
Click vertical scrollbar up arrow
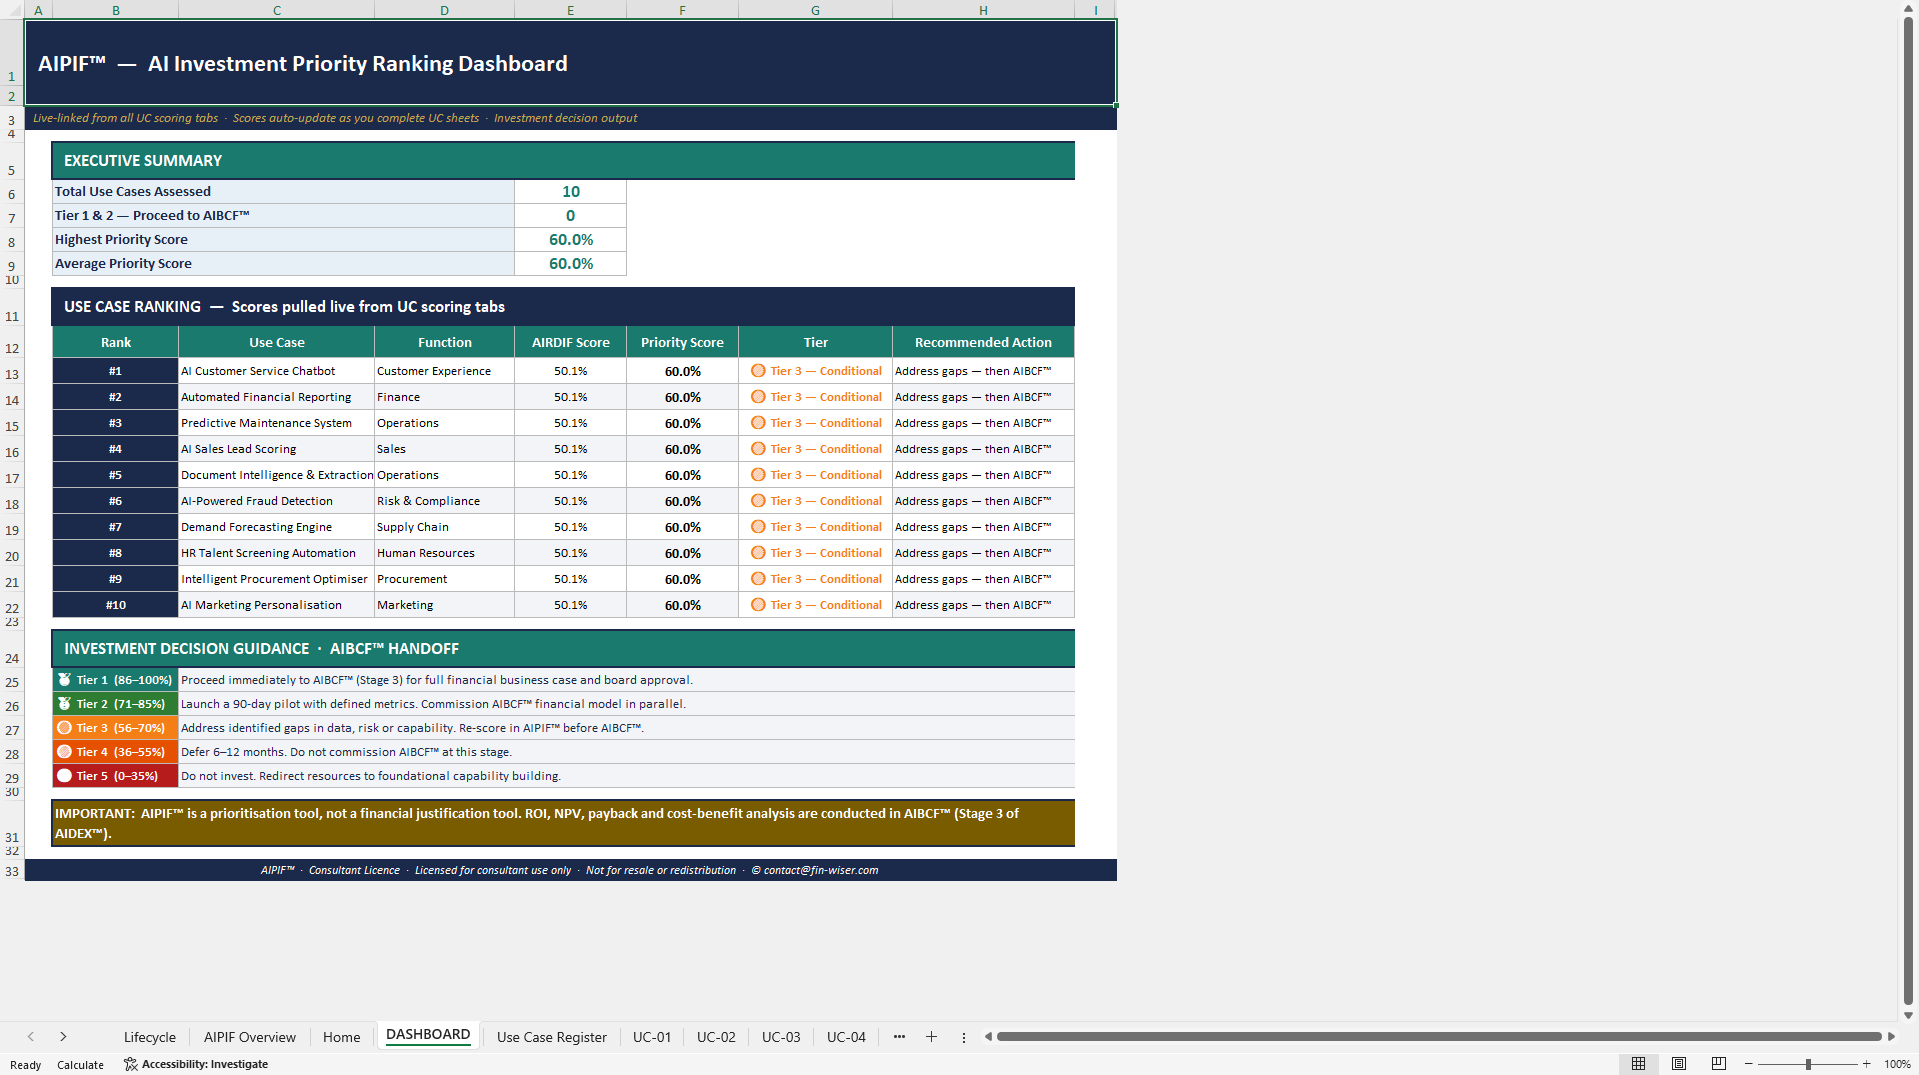coord(1908,8)
